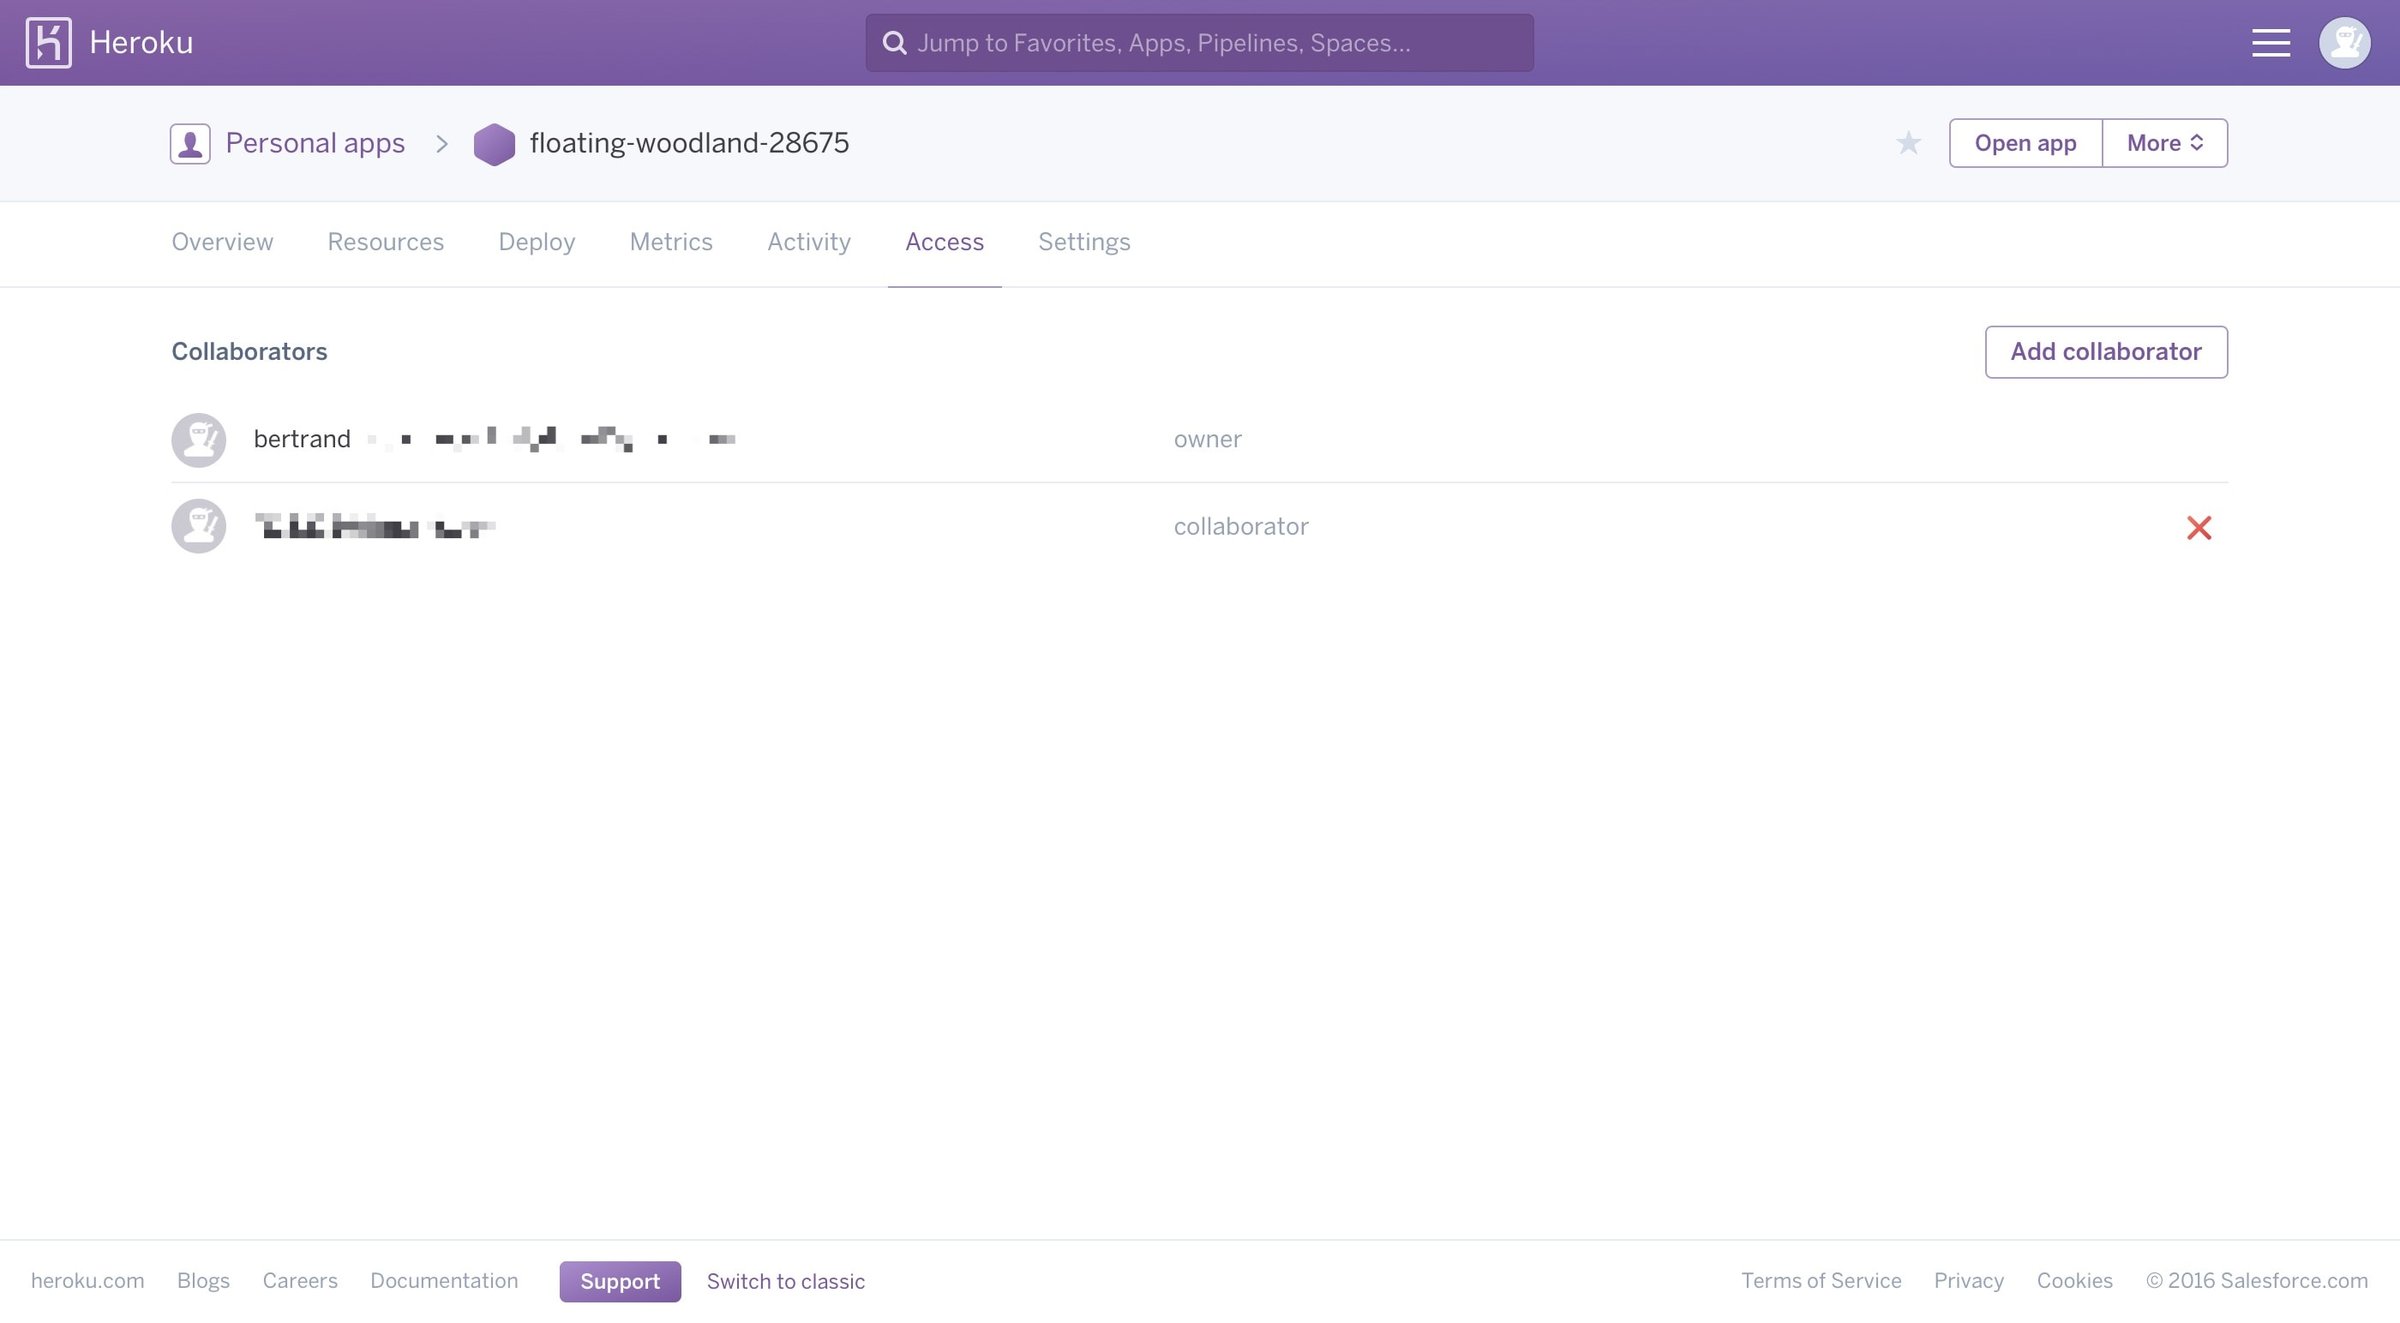The width and height of the screenshot is (2400, 1323).
Task: Click the Support button in footer
Action: click(620, 1282)
